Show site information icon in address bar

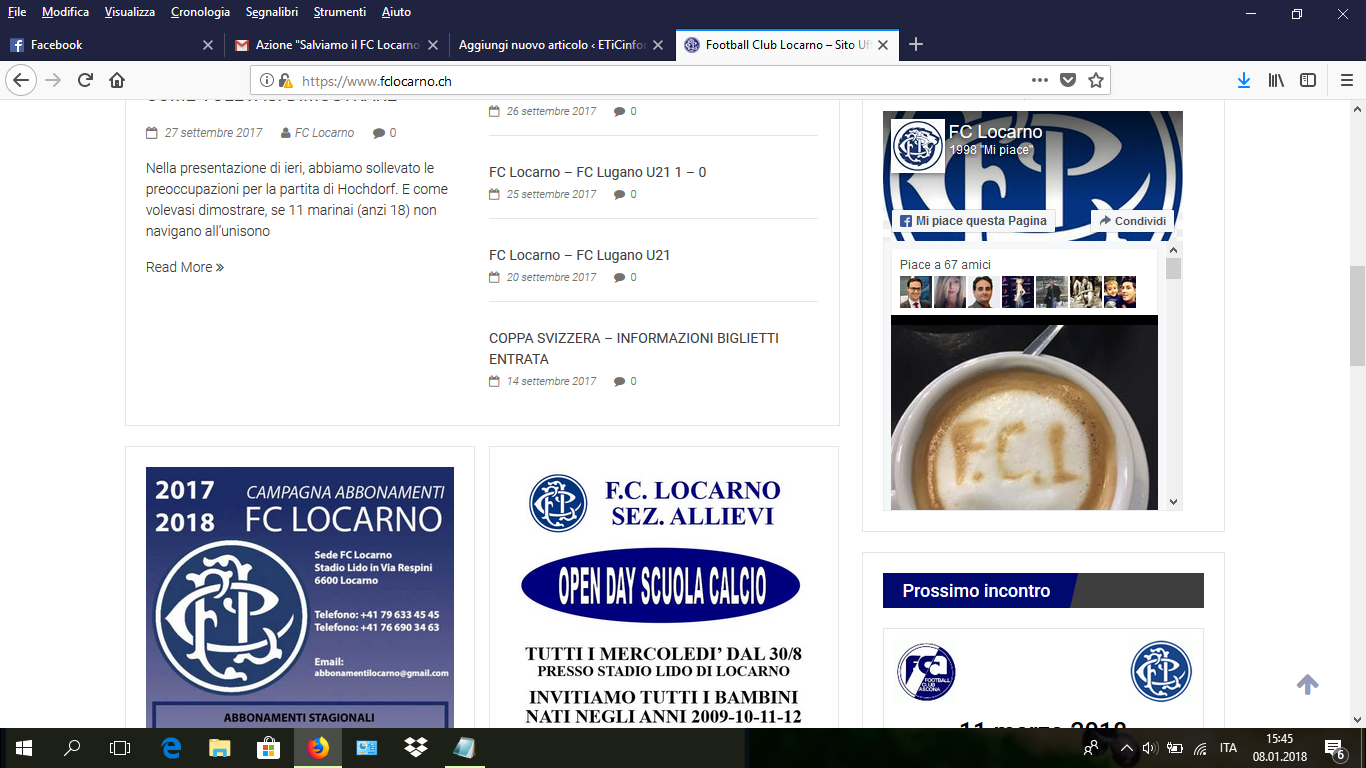[267, 81]
